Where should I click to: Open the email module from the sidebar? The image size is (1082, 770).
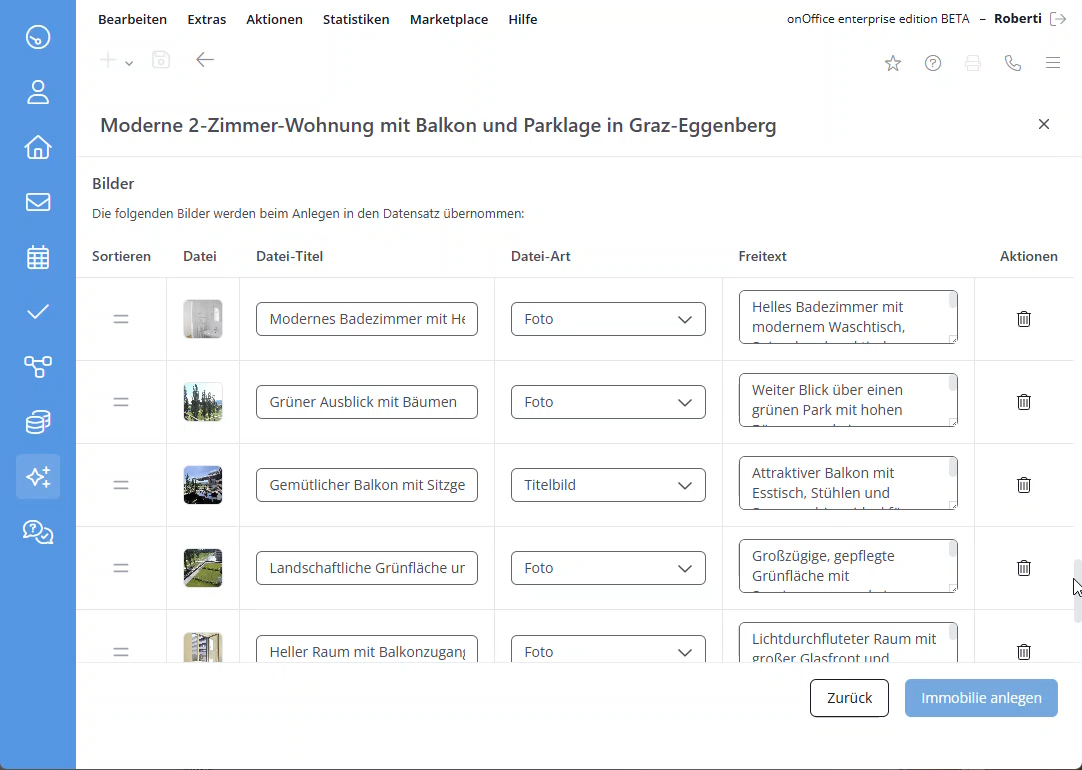[x=37, y=202]
